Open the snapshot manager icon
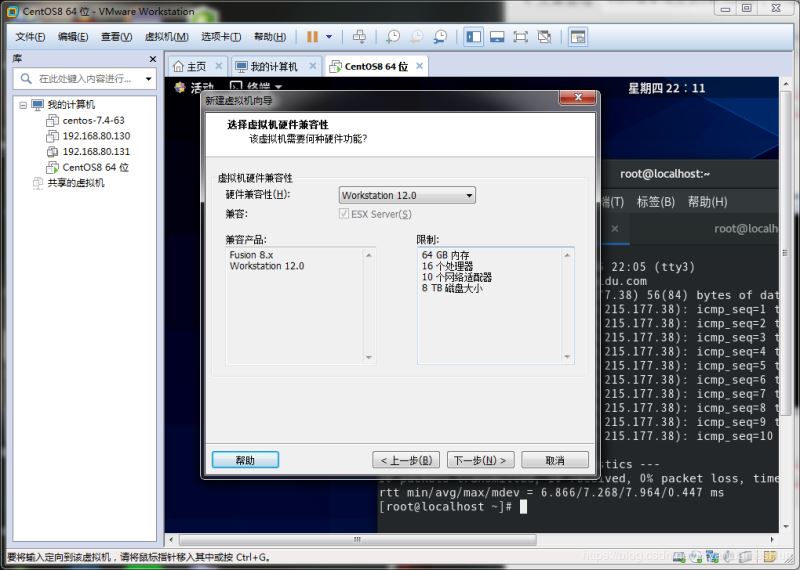The image size is (800, 570). click(441, 37)
